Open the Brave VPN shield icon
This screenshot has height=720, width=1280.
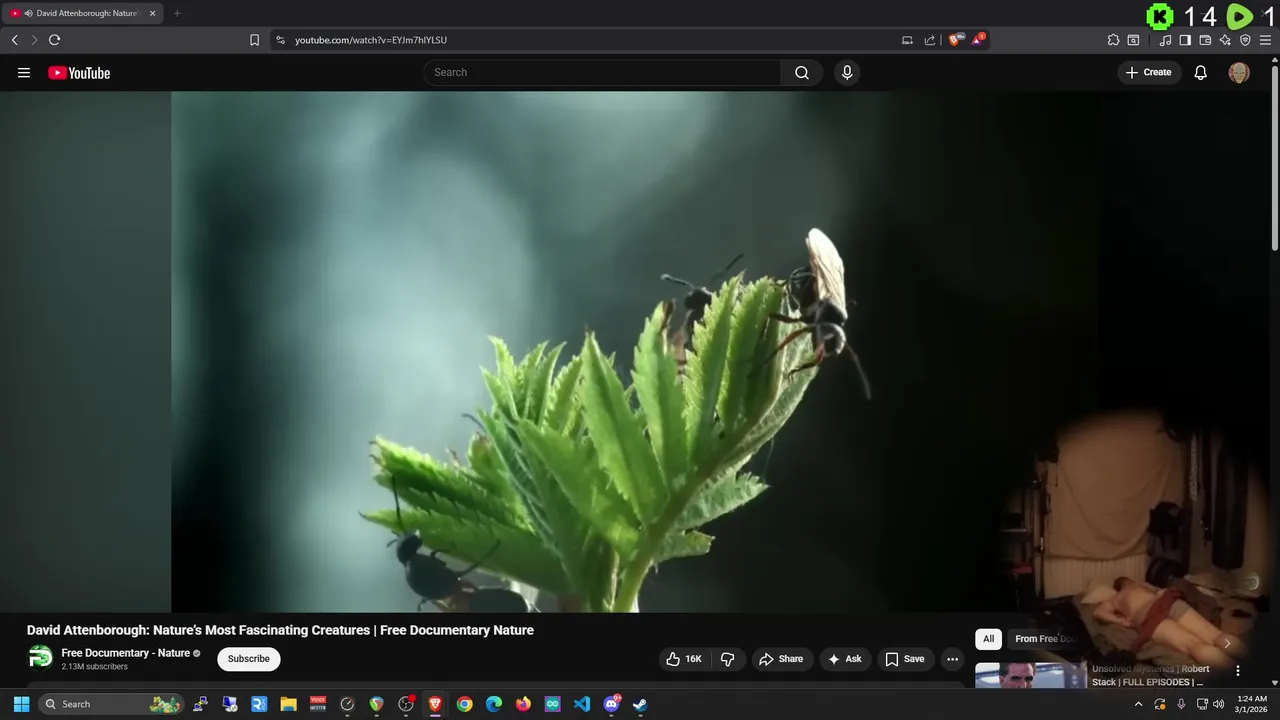tap(1245, 40)
